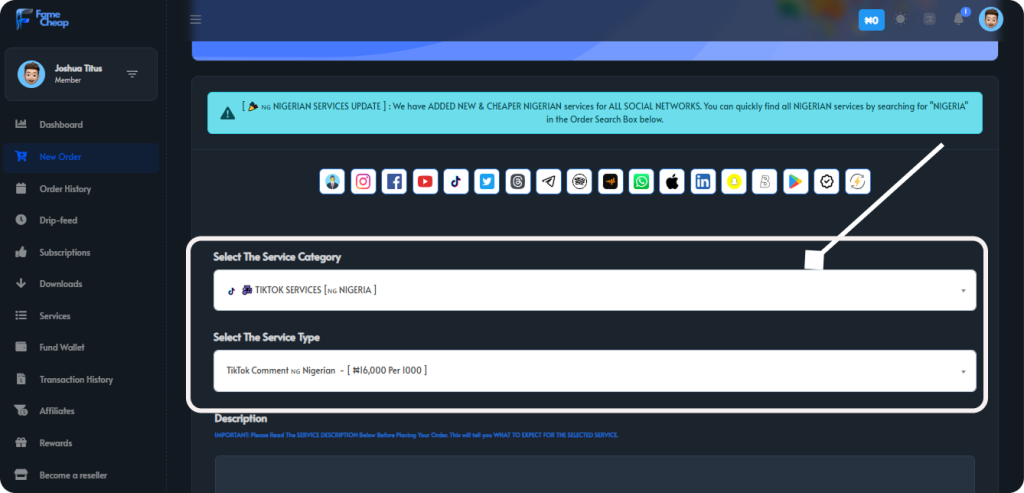The width and height of the screenshot is (1024, 493).
Task: Click the Select The Service Type label
Action: coord(266,338)
